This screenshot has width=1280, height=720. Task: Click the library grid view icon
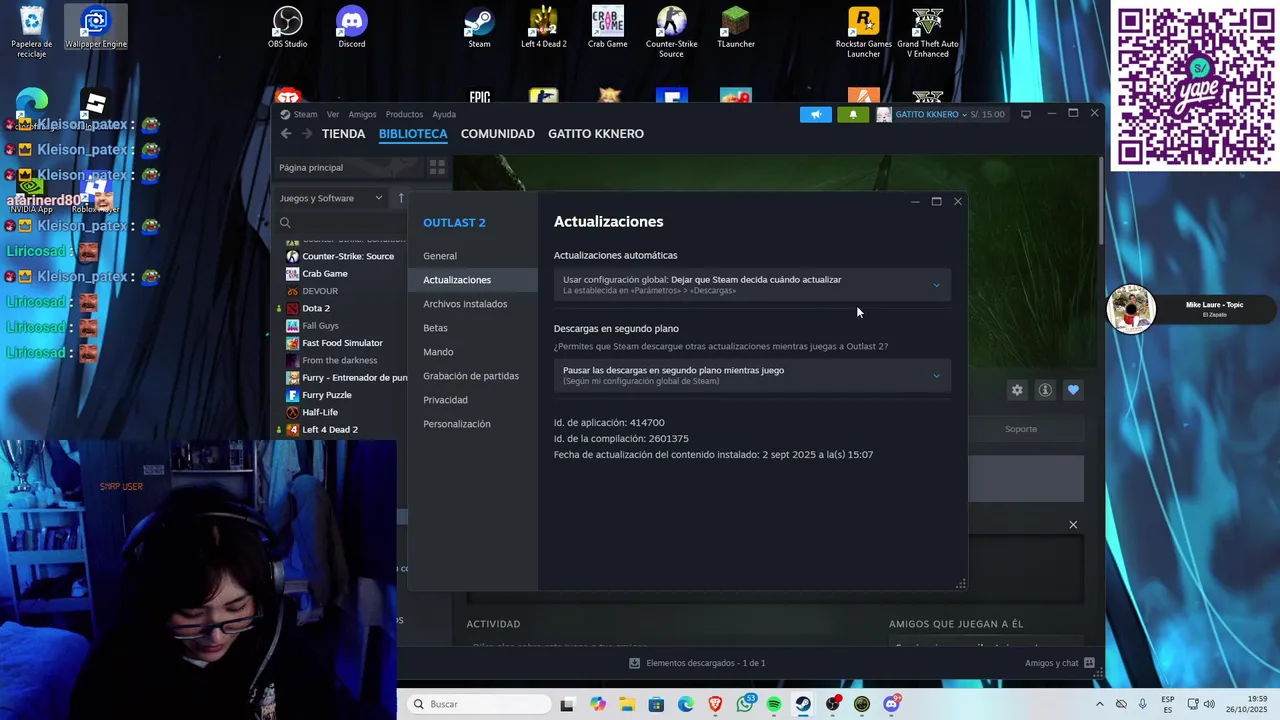click(x=437, y=167)
